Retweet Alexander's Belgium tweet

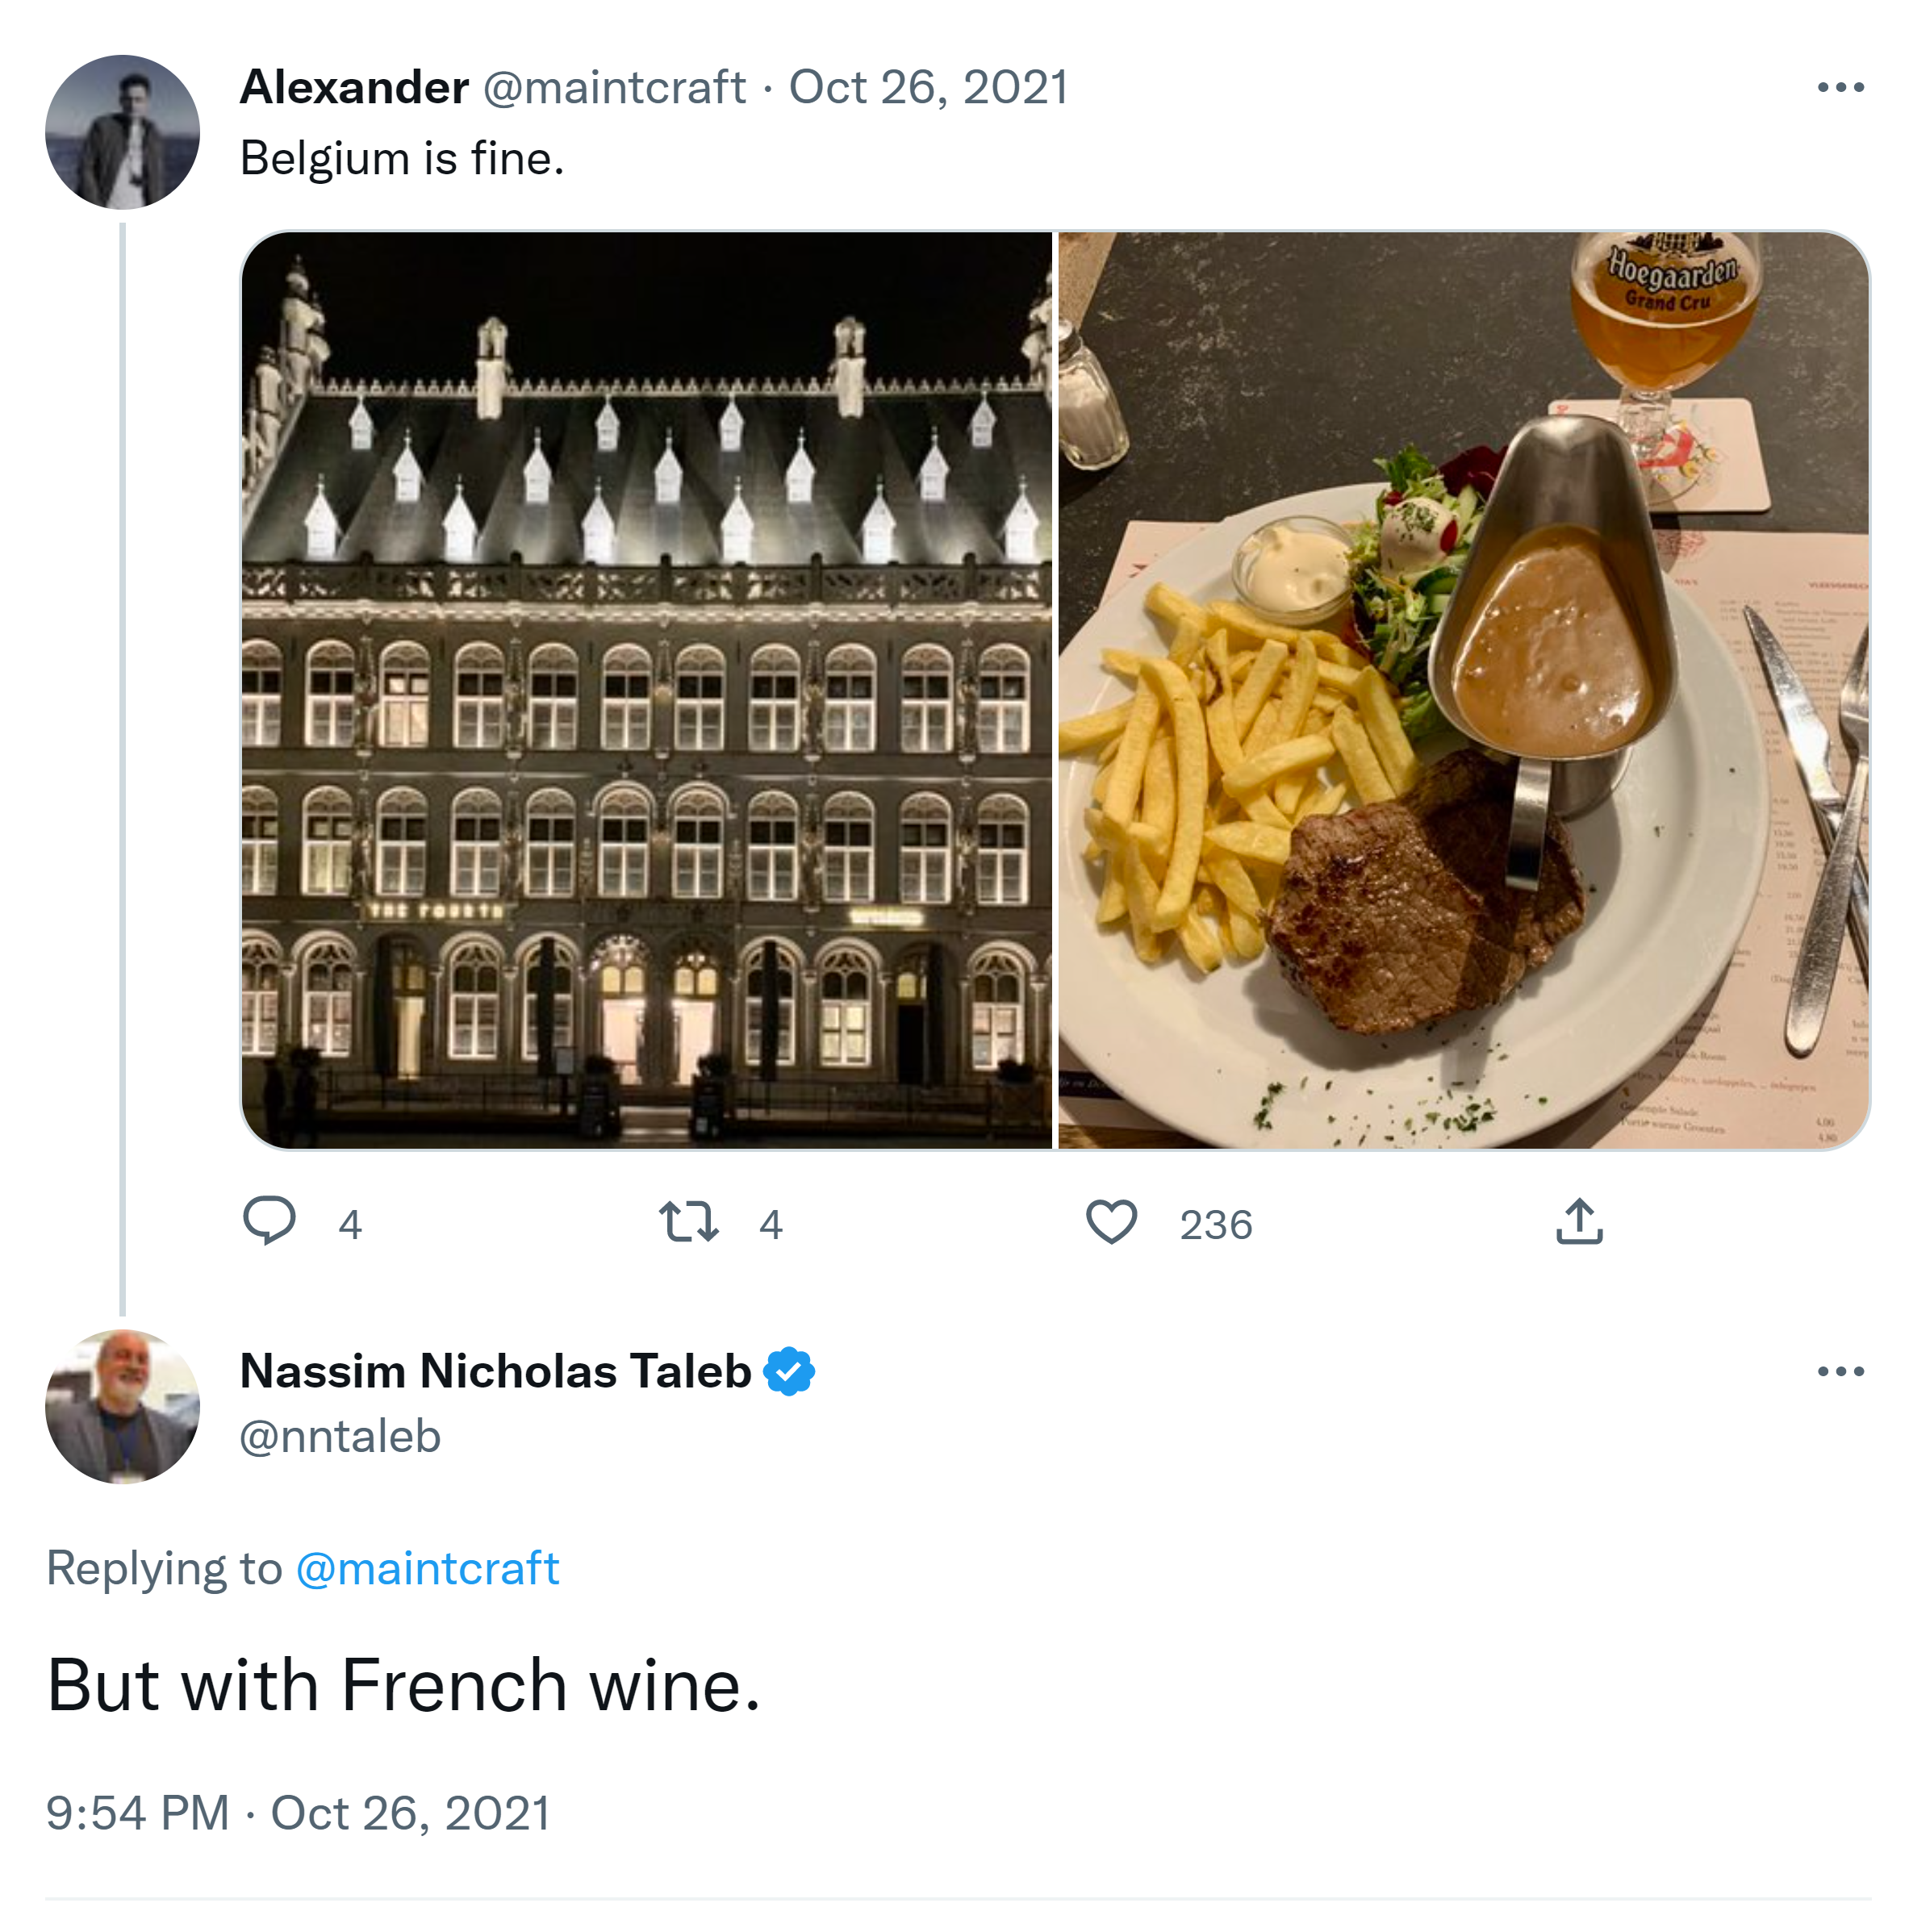[688, 1222]
